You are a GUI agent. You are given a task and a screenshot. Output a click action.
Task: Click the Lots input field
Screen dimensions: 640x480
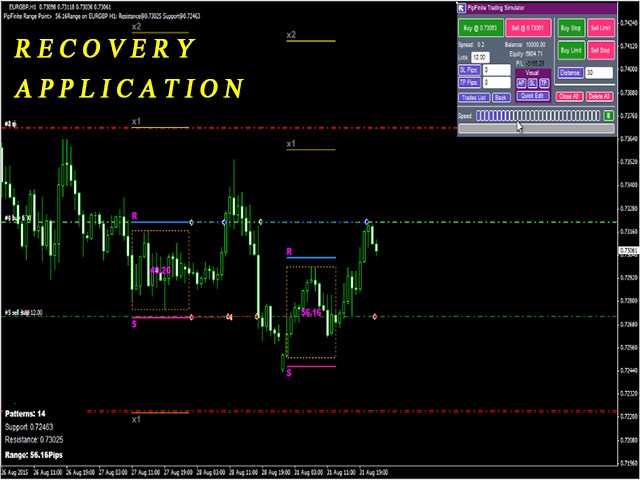point(480,58)
